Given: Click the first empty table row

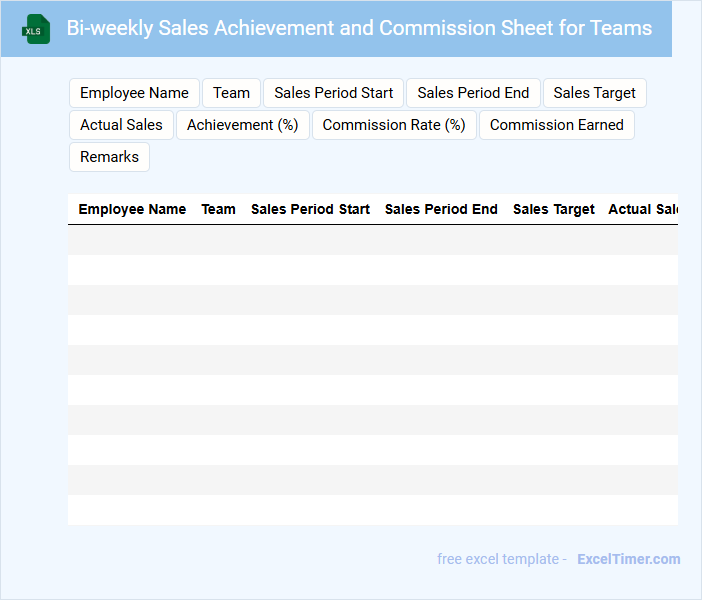Looking at the screenshot, I should (372, 240).
